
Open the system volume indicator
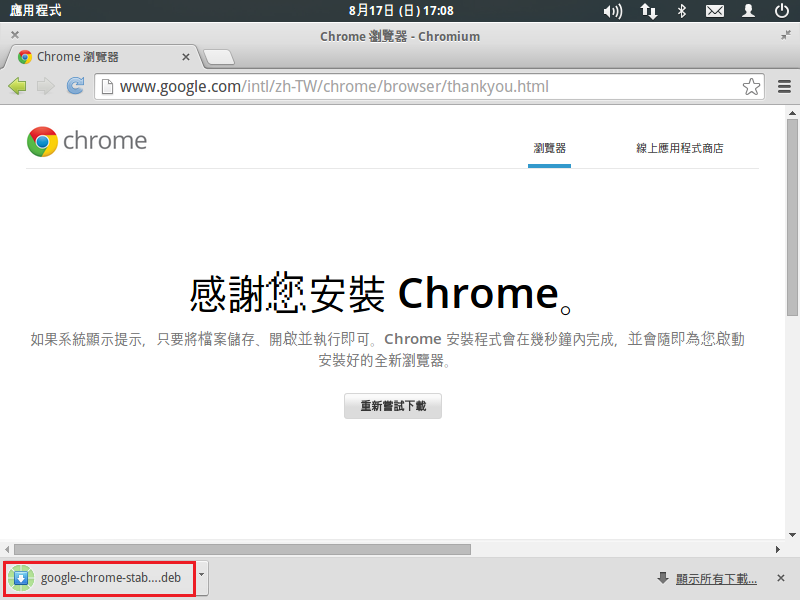pyautogui.click(x=612, y=11)
